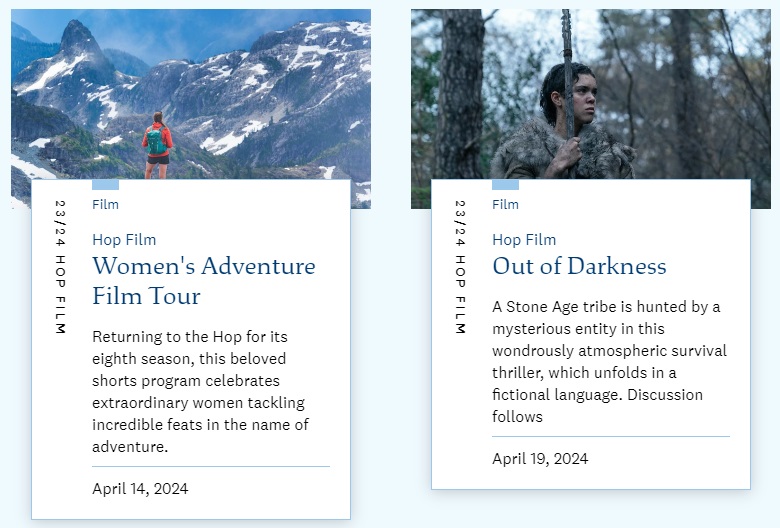The width and height of the screenshot is (780, 528).
Task: Click divider line above April 14 date
Action: [x=210, y=466]
